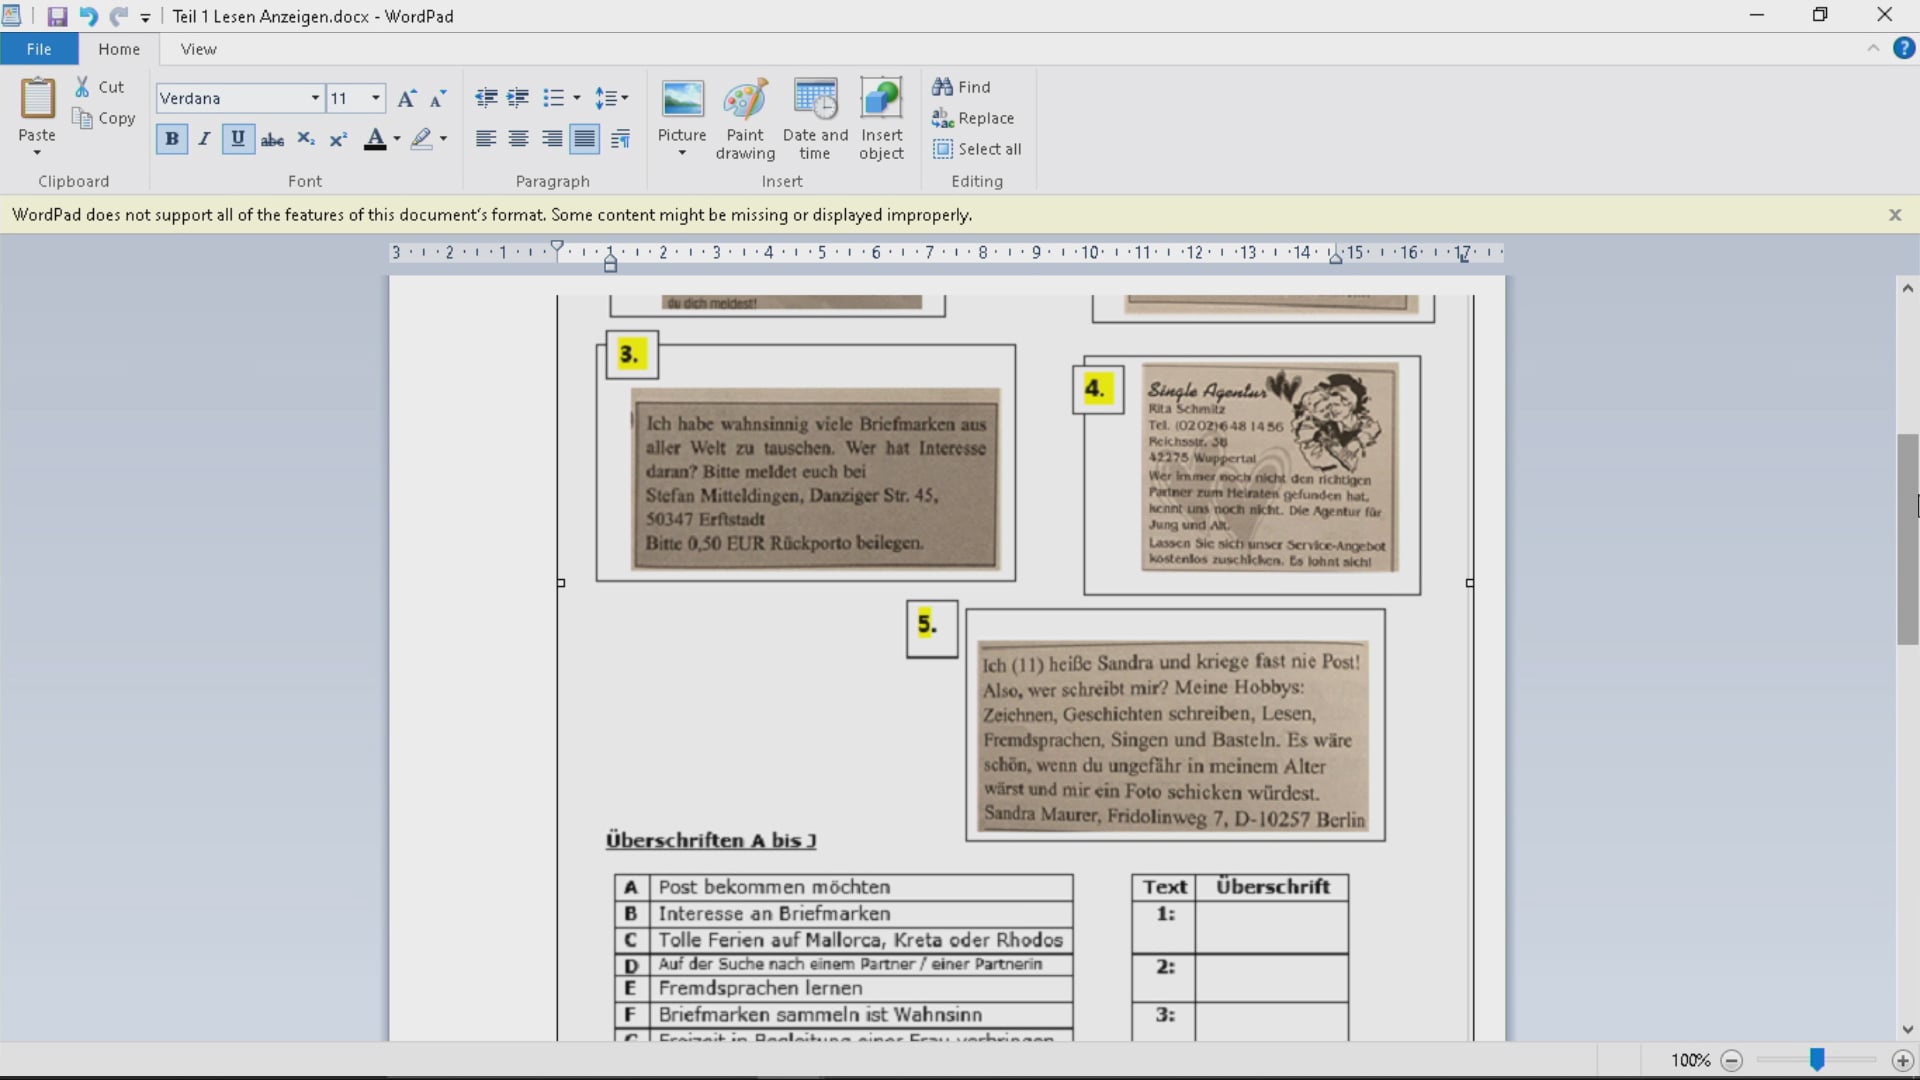Switch to the Home tab
Screen dimensions: 1920x1080
pyautogui.click(x=119, y=49)
